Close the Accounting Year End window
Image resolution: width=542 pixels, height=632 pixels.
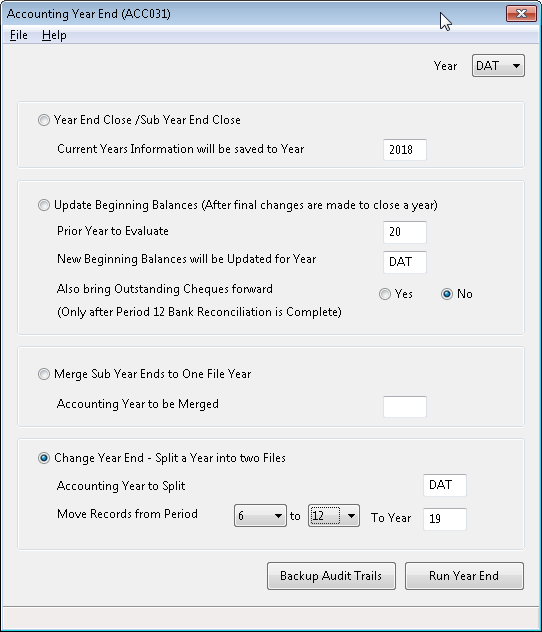click(521, 14)
